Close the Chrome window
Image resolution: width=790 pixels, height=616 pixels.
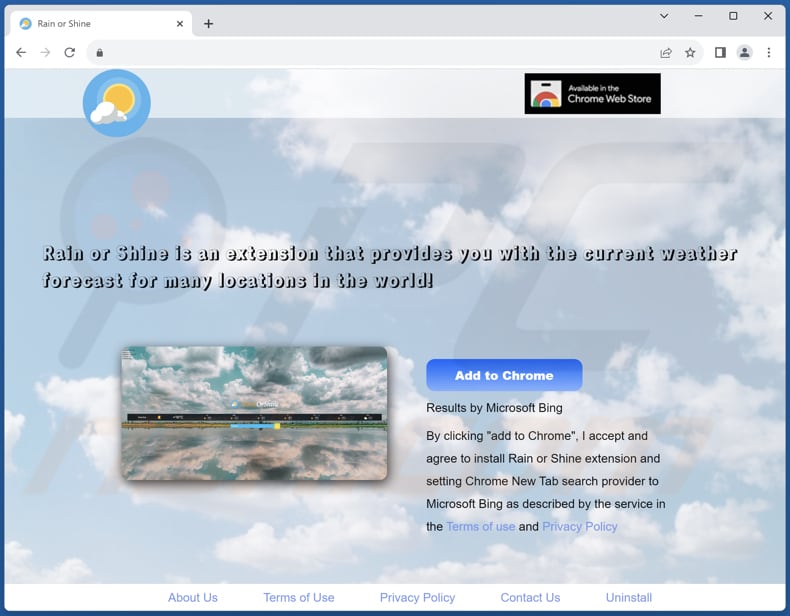(768, 16)
